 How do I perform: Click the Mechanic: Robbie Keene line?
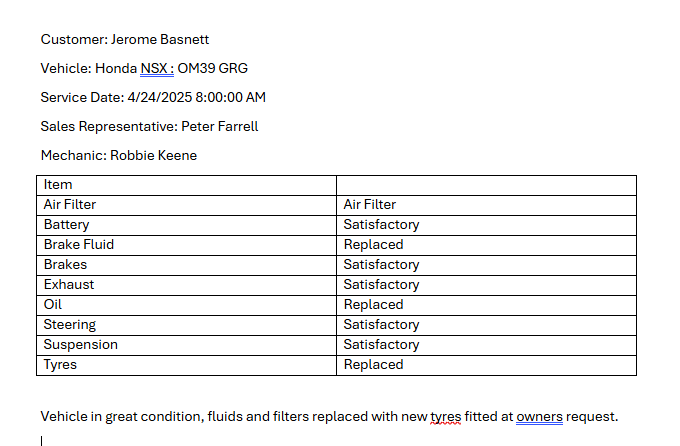coord(119,156)
